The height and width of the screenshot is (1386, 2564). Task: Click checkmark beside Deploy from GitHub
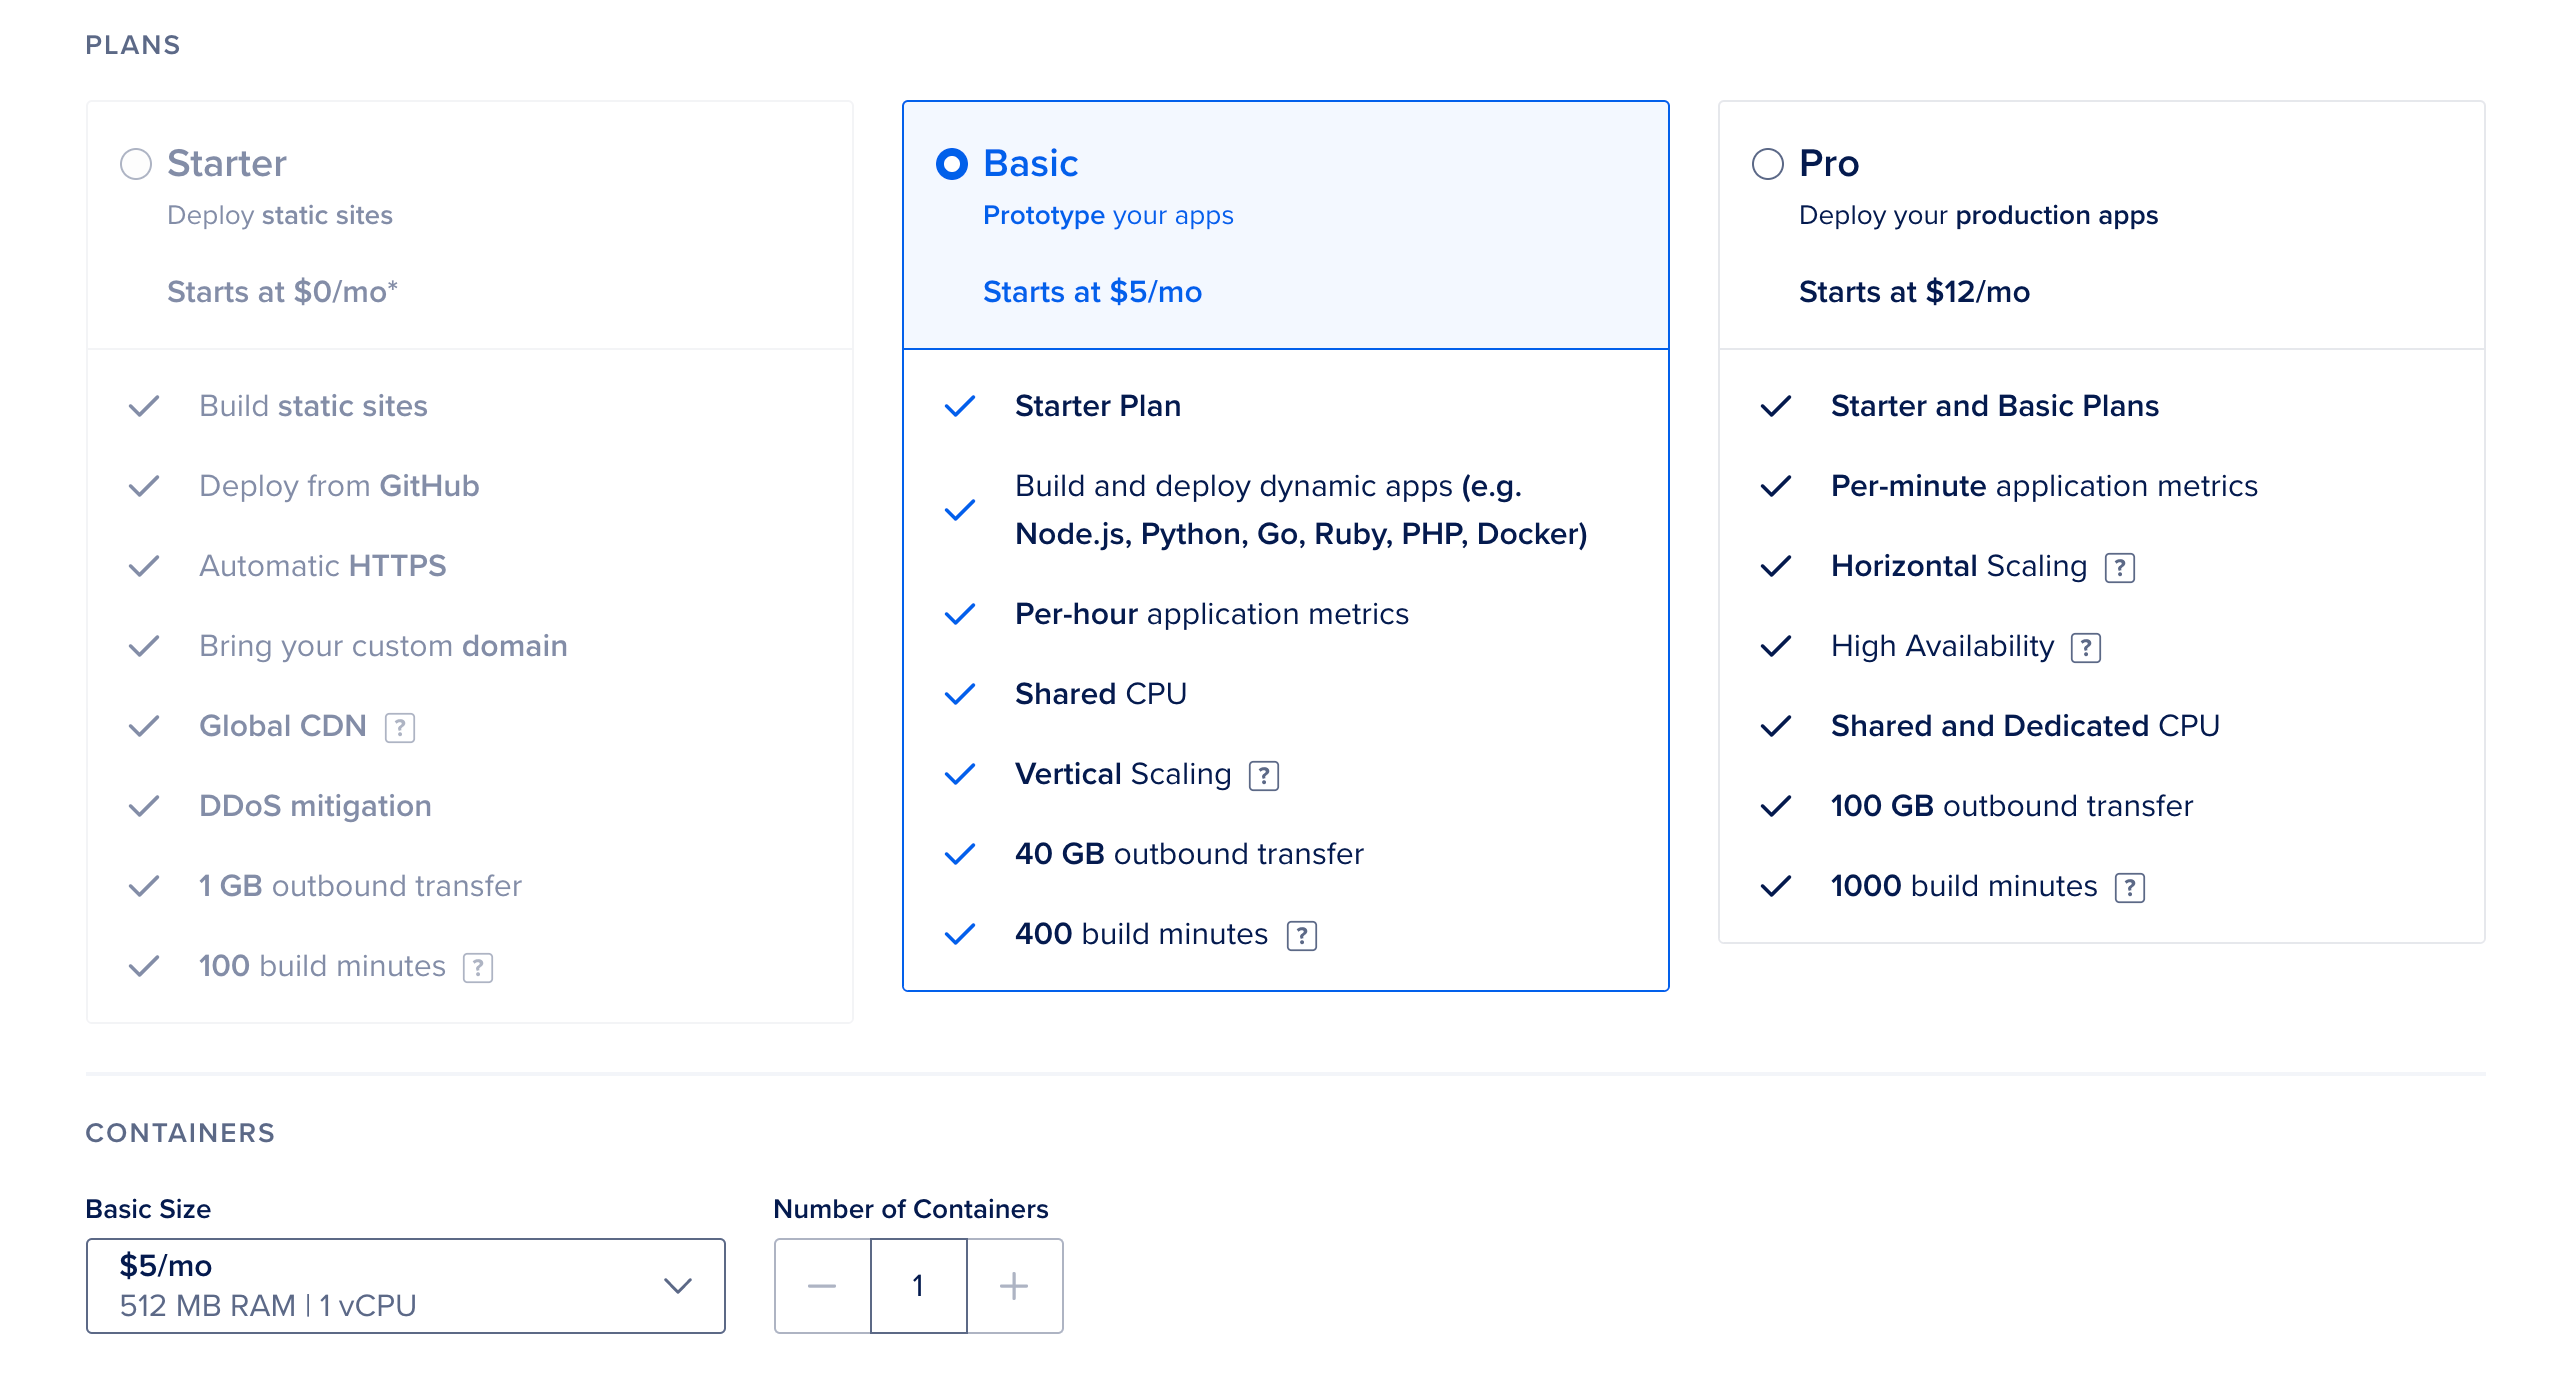pyautogui.click(x=144, y=486)
